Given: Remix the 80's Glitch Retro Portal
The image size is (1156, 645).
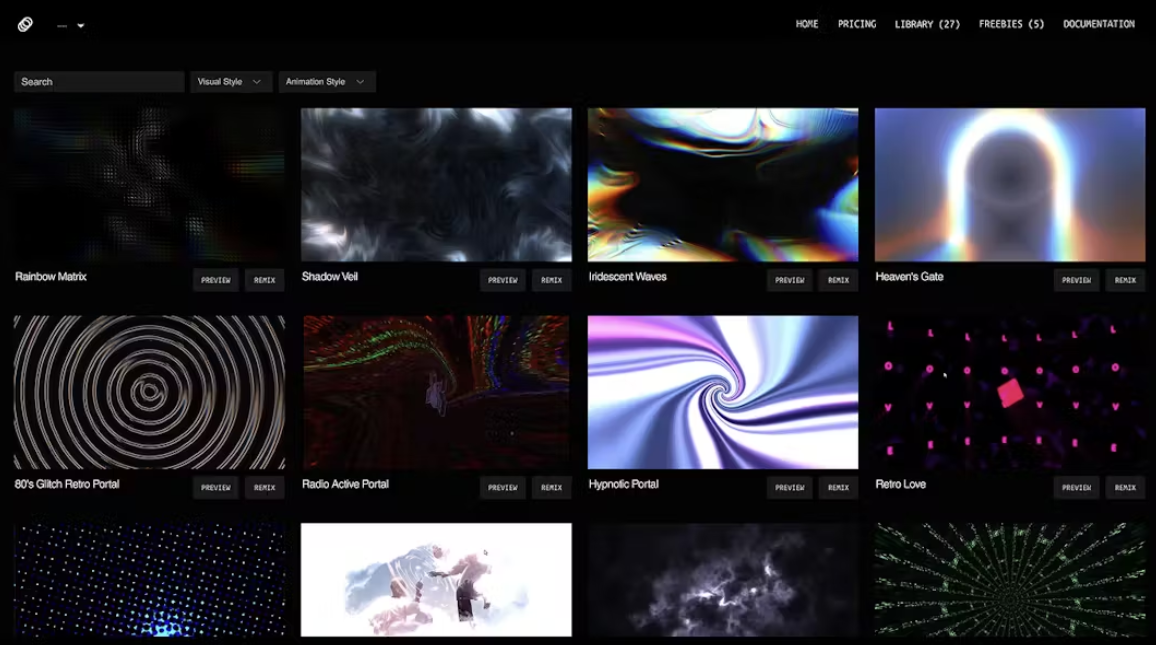Looking at the screenshot, I should (x=265, y=487).
